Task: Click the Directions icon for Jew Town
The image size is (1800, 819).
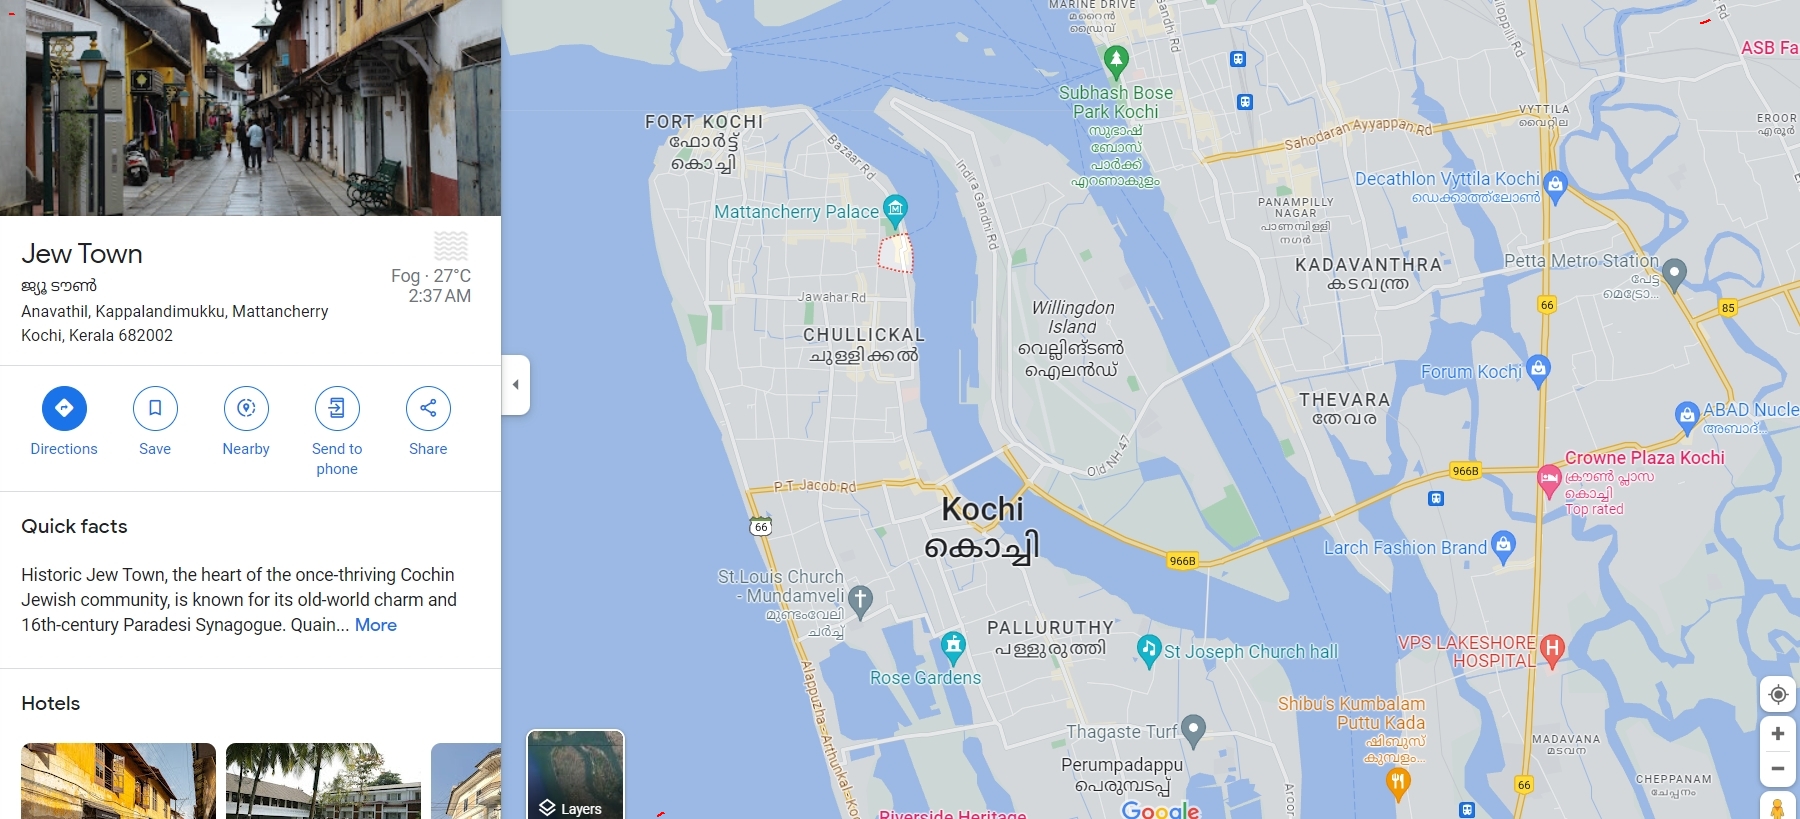Action: tap(64, 408)
